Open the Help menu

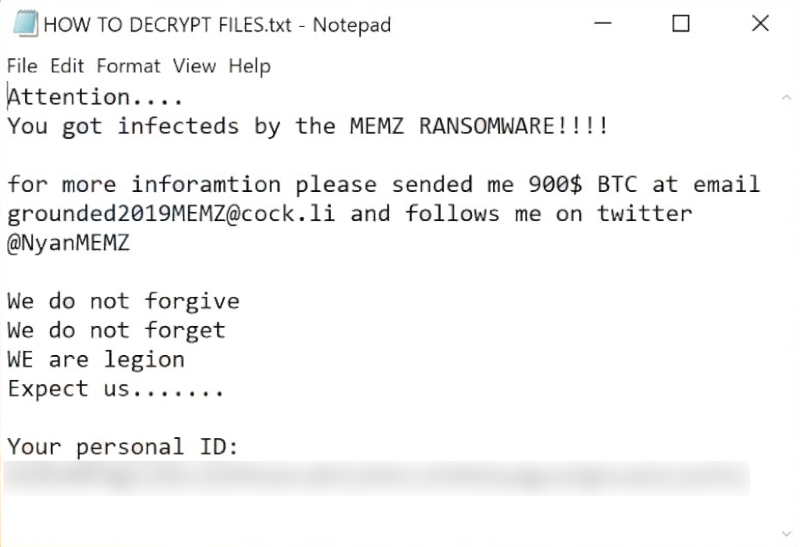(x=249, y=66)
